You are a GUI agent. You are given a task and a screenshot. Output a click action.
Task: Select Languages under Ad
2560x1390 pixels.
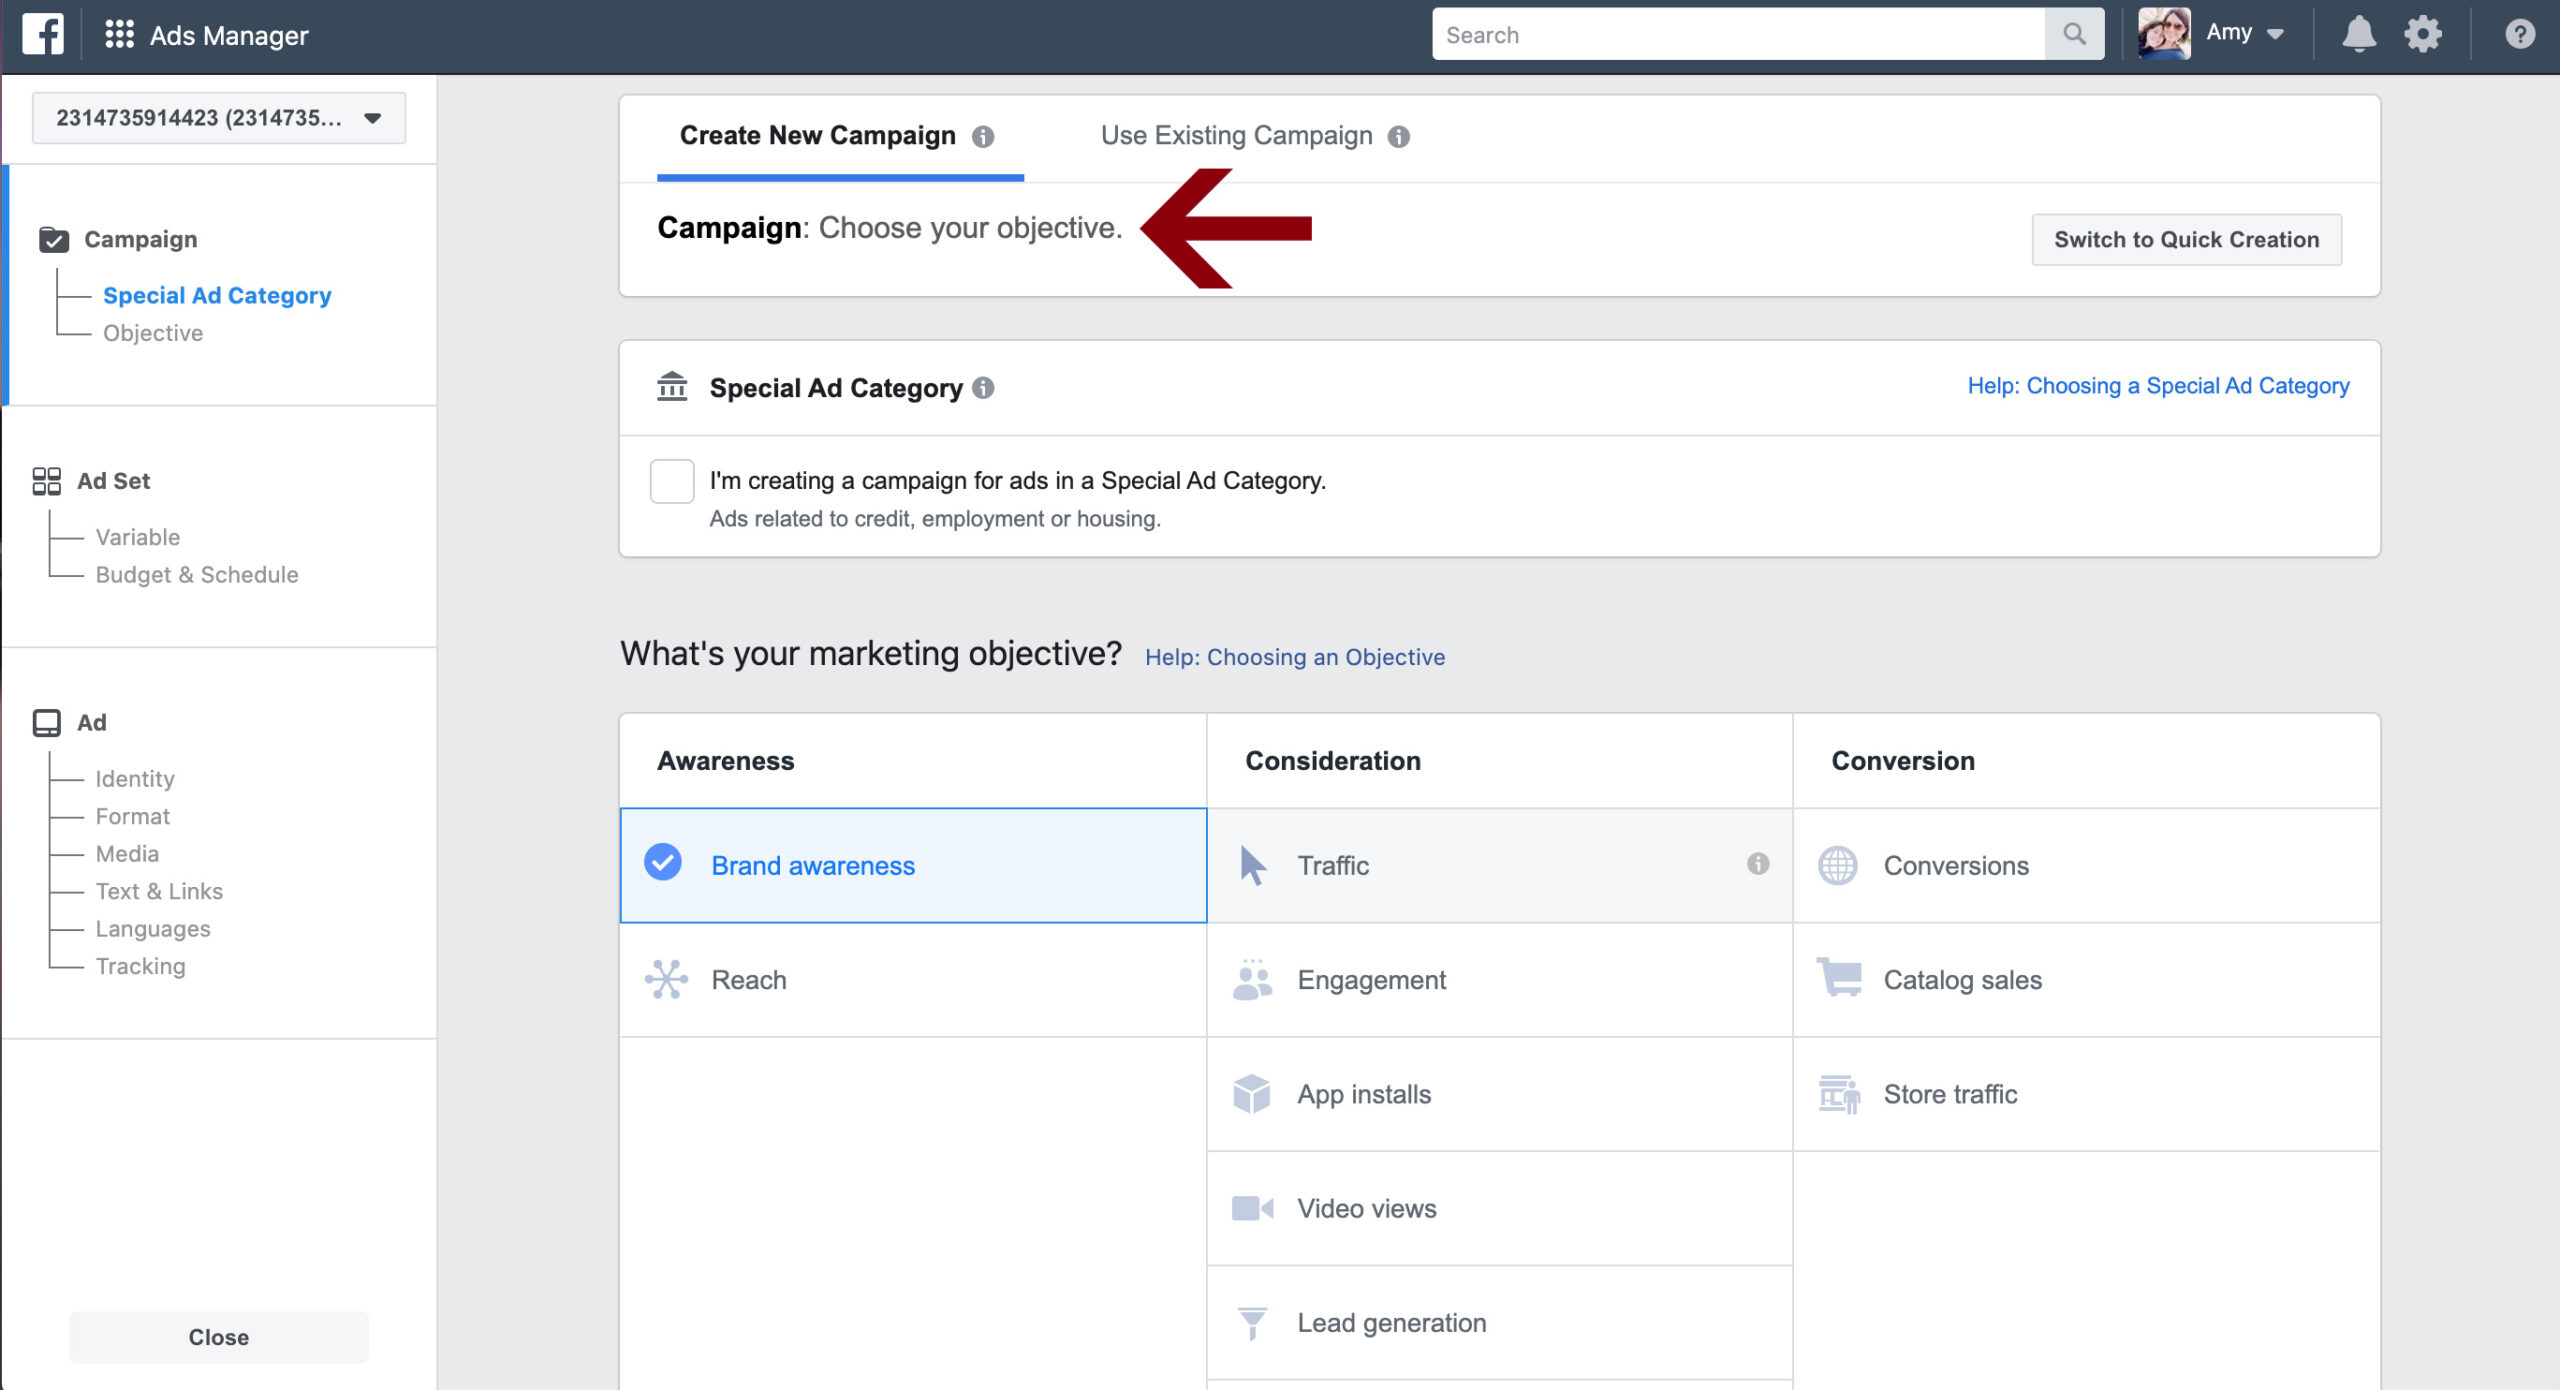coord(153,929)
